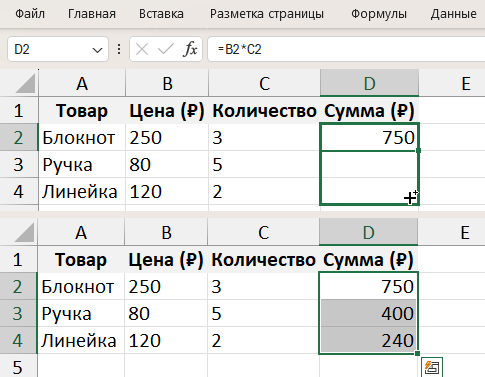Confirm entry with the checkmark icon
Viewport: 485px width, 377px height.
point(166,49)
